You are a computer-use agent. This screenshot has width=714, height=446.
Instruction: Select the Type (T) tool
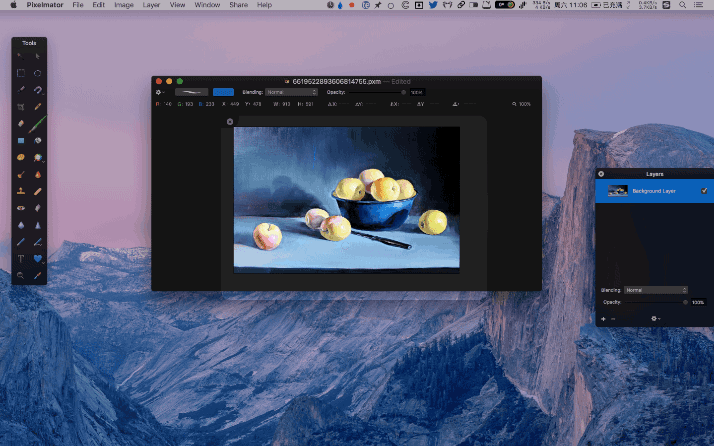pyautogui.click(x=21, y=259)
